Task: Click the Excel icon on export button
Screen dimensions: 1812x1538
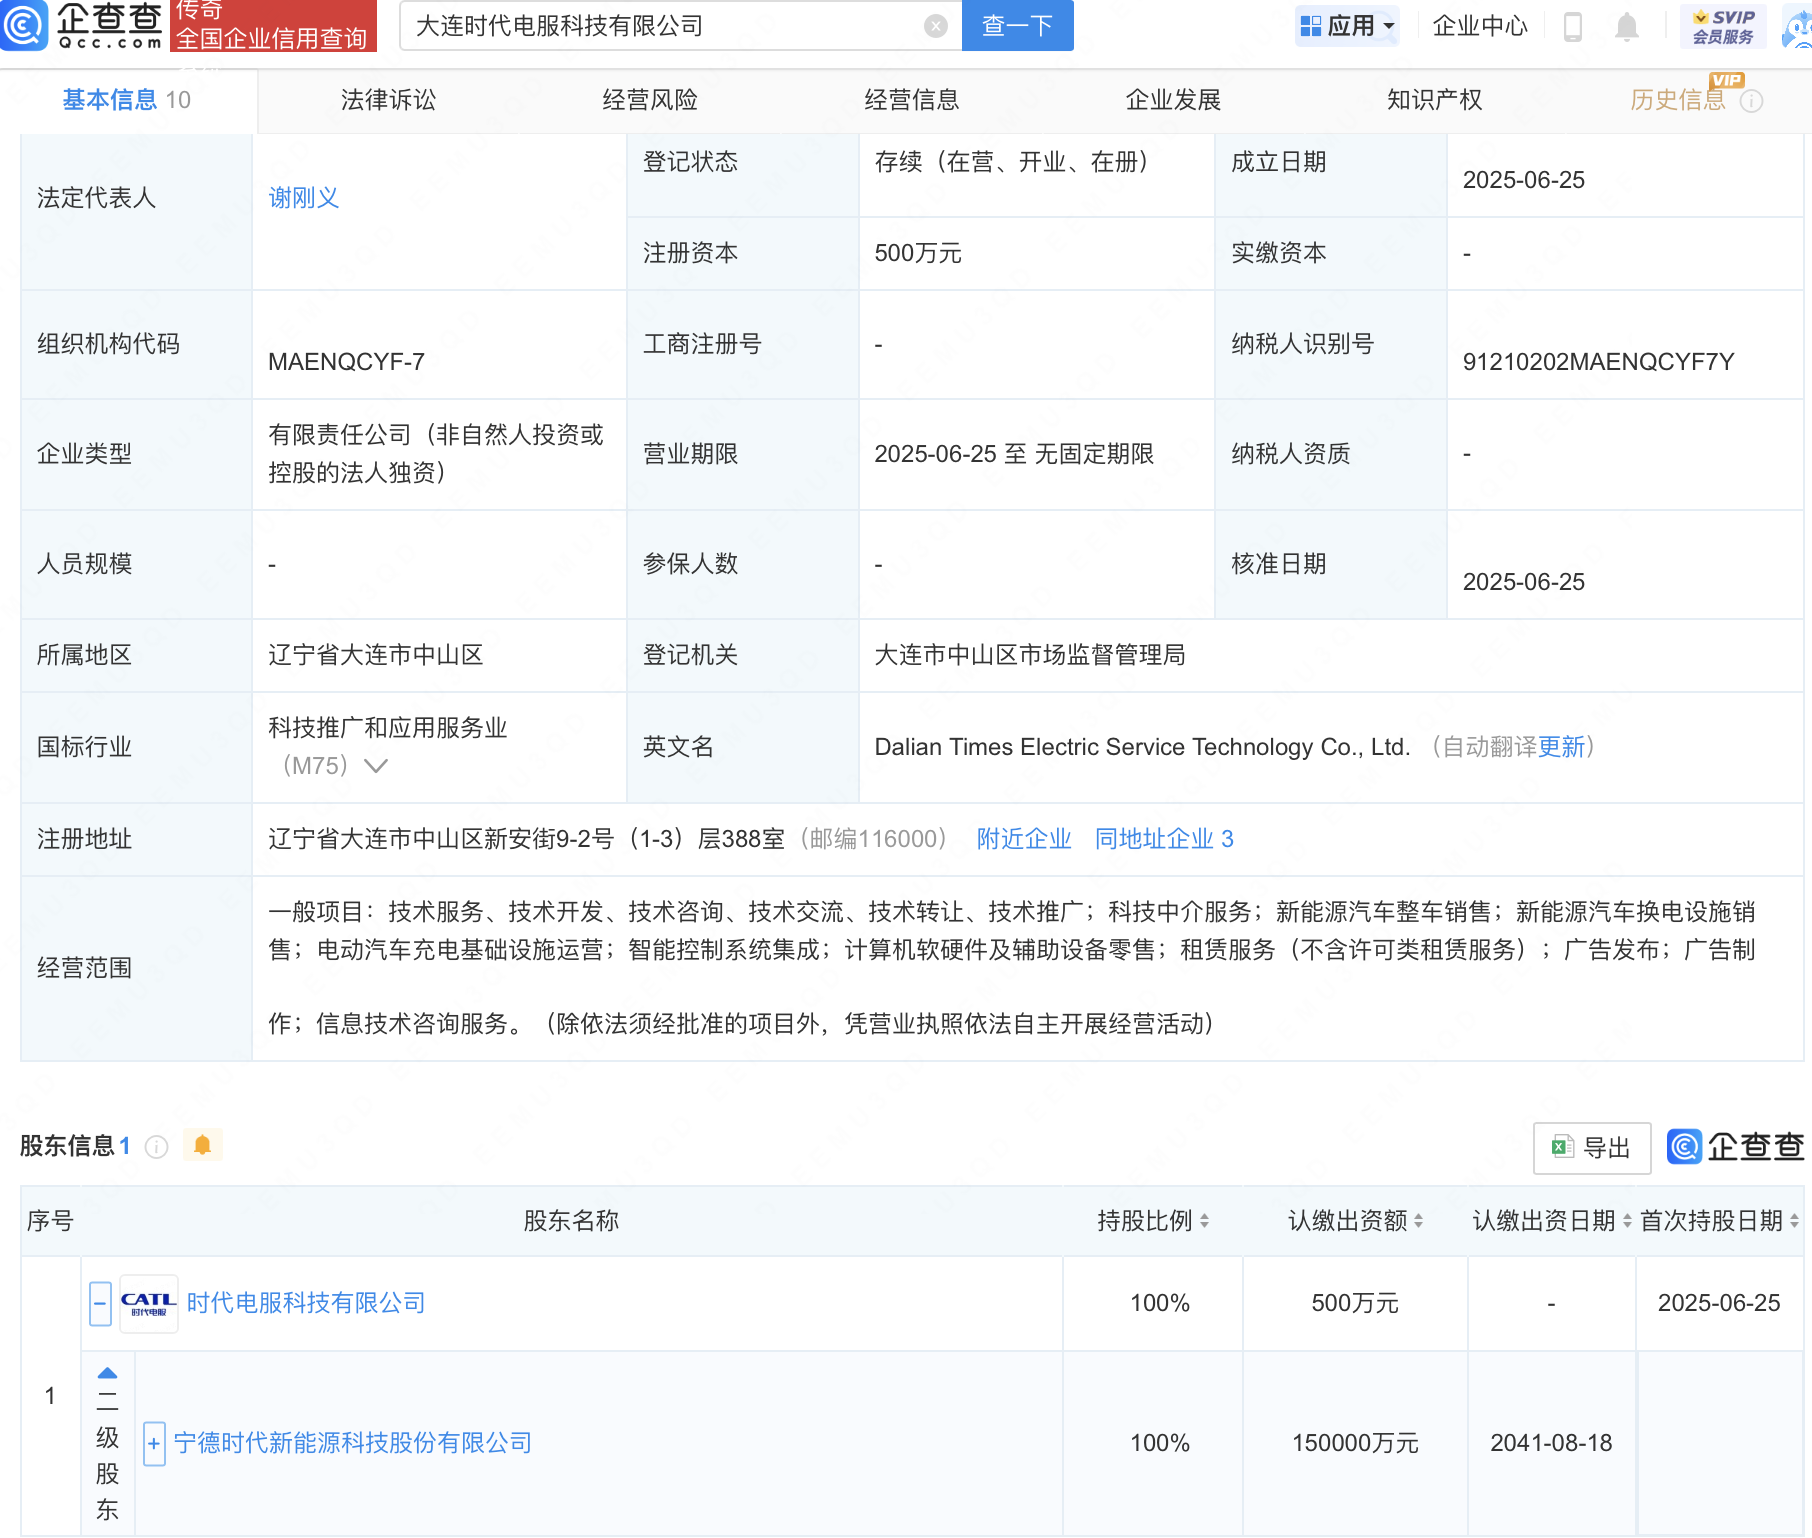Action: pyautogui.click(x=1562, y=1147)
